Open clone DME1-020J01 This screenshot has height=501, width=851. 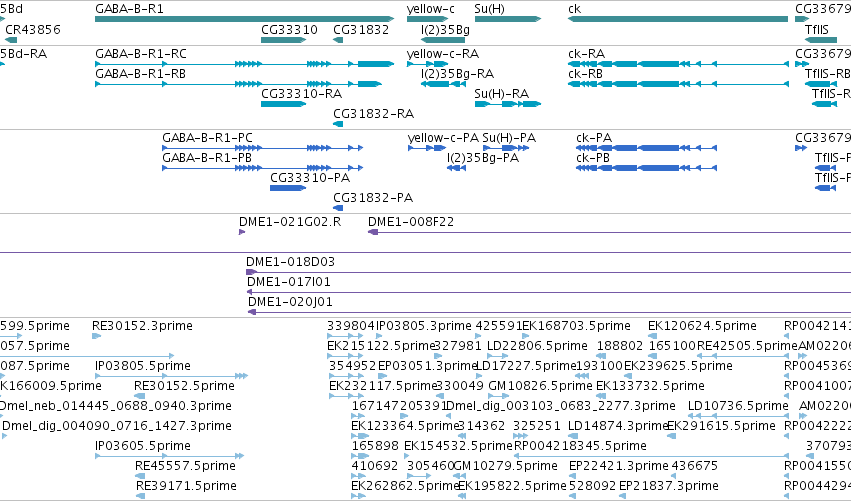pyautogui.click(x=290, y=302)
